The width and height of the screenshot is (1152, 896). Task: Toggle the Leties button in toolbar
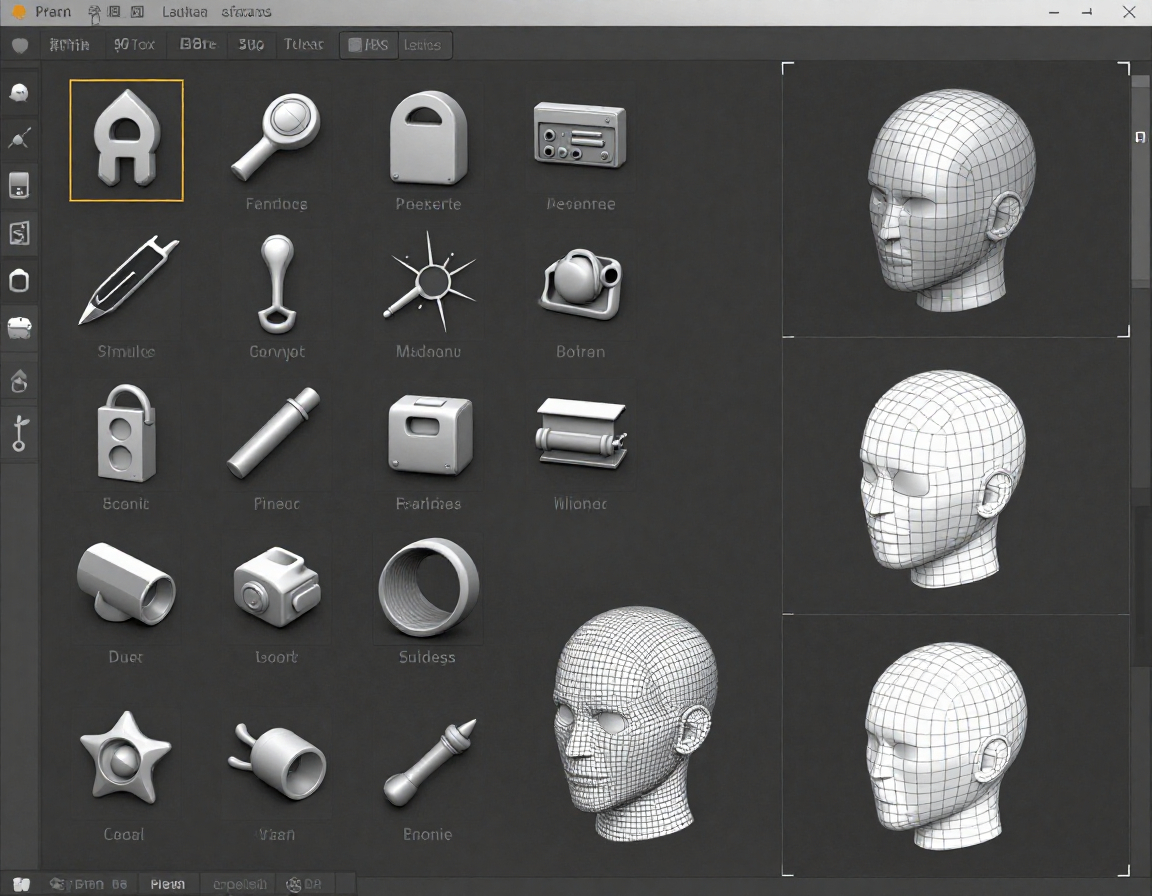423,45
